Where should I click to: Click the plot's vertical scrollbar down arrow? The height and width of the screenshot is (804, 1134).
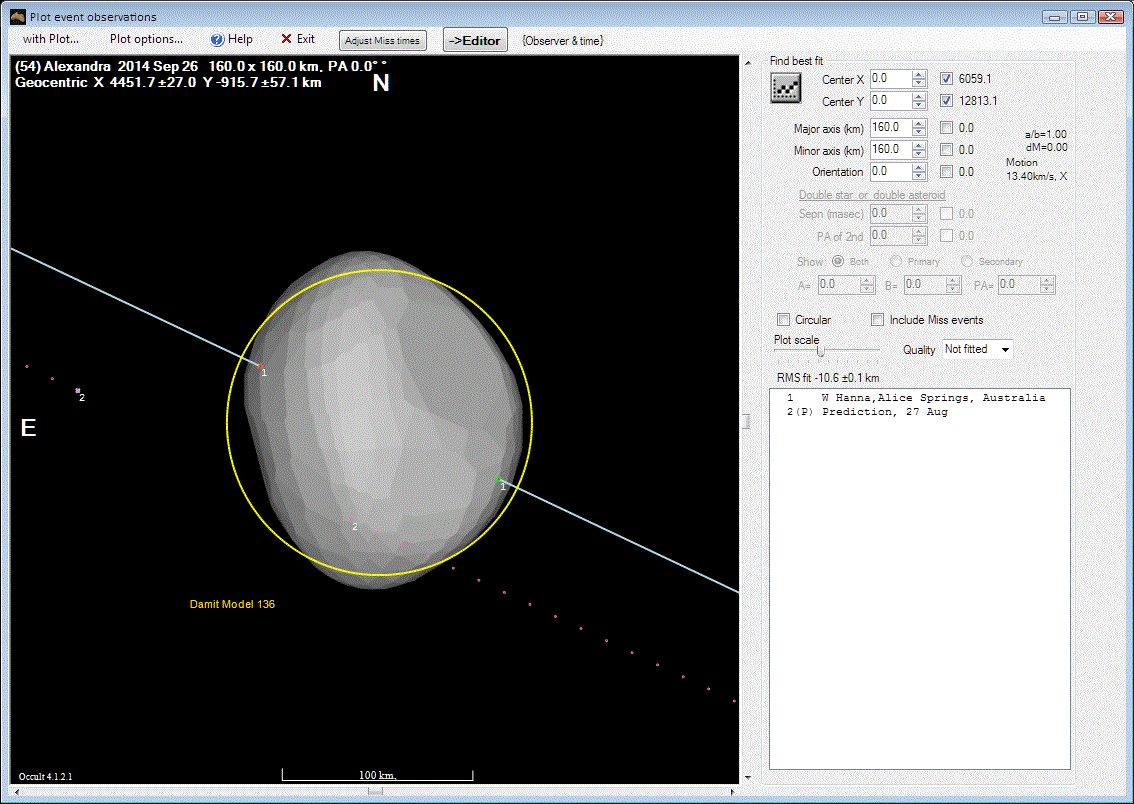tap(748, 777)
